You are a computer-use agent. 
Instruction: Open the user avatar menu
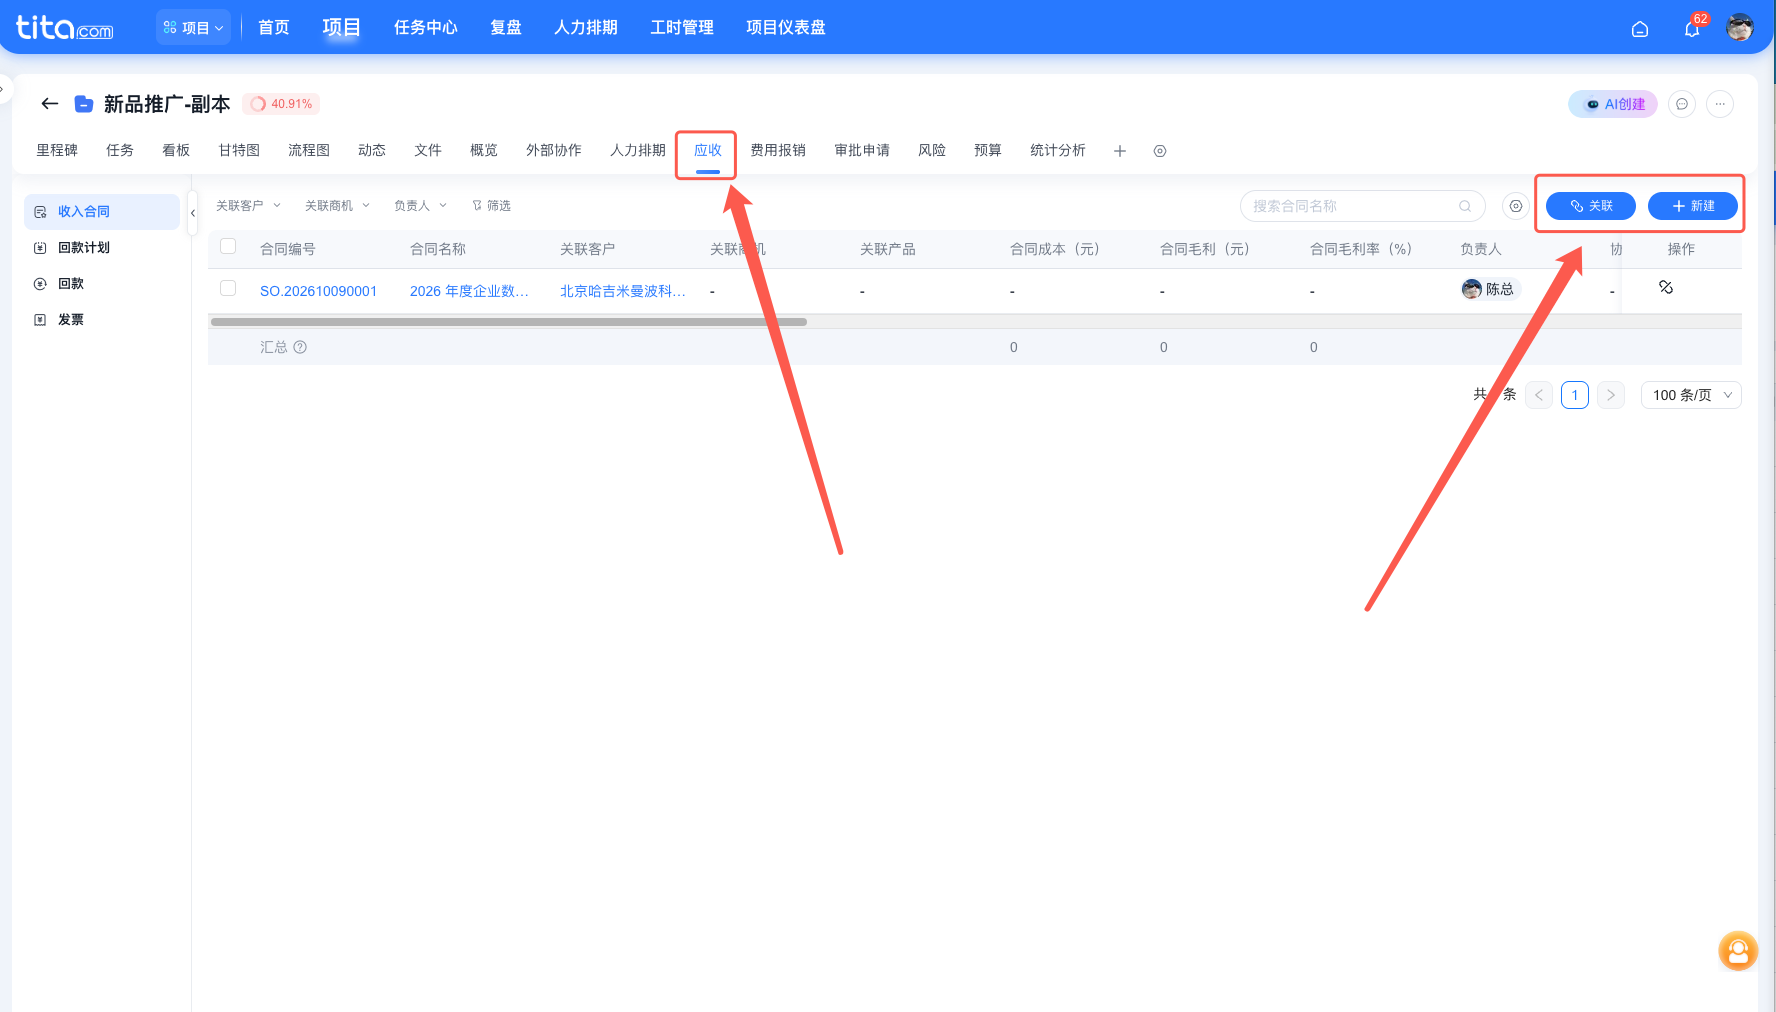pos(1740,28)
